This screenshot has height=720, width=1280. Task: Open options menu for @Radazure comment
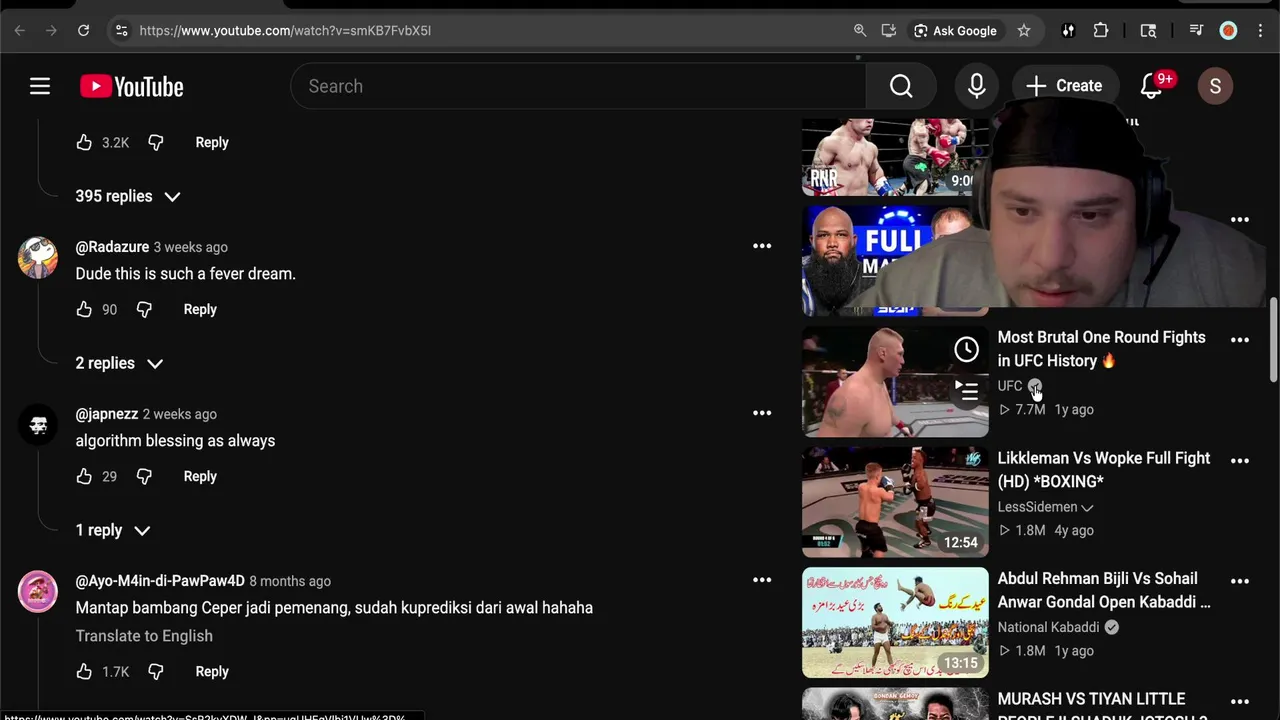(762, 246)
